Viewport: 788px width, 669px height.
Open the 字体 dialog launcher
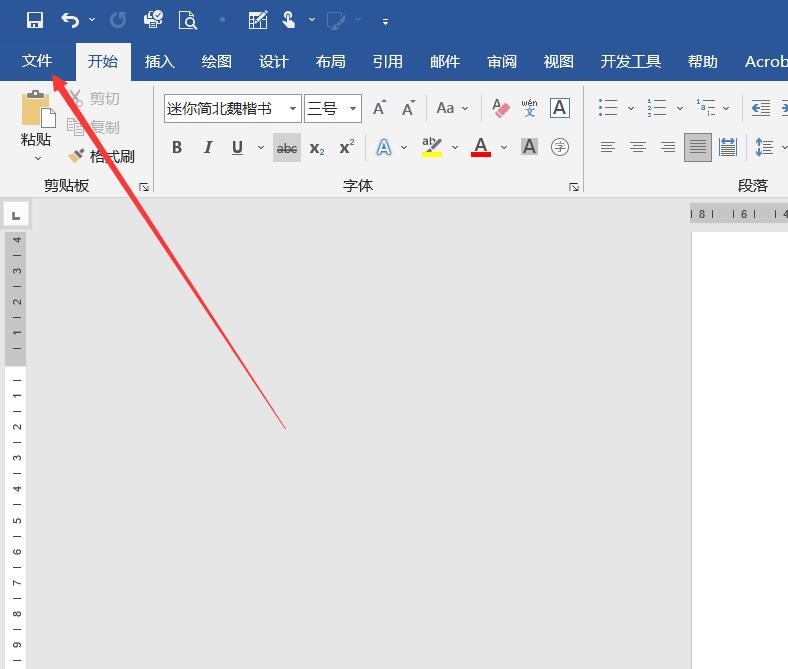[x=574, y=187]
